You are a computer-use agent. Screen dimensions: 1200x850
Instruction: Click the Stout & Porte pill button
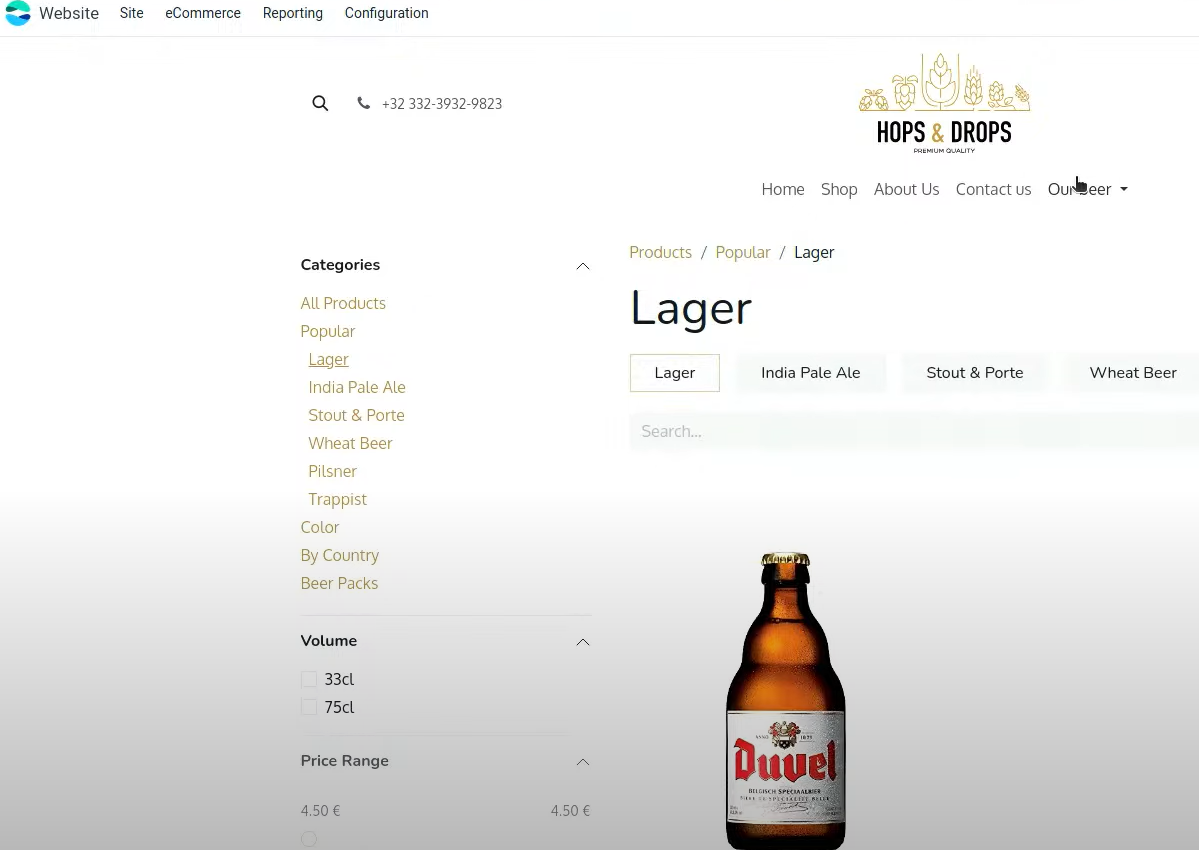(x=975, y=373)
